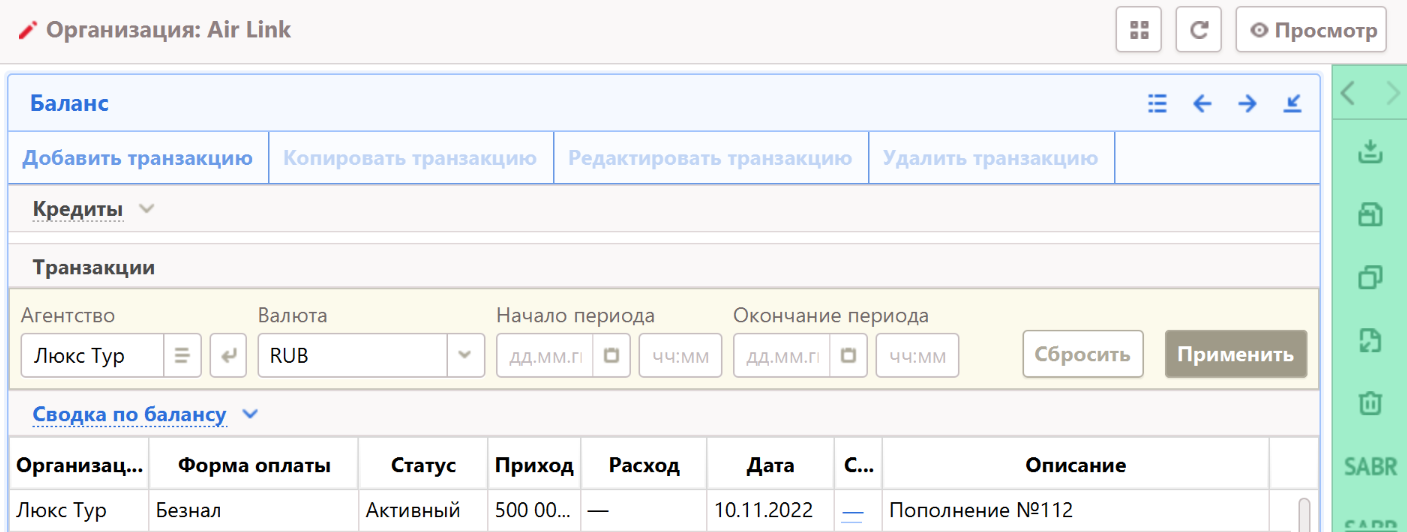Click the collapse arrow icon in Баланс header
This screenshot has height=532, width=1407.
1292,103
